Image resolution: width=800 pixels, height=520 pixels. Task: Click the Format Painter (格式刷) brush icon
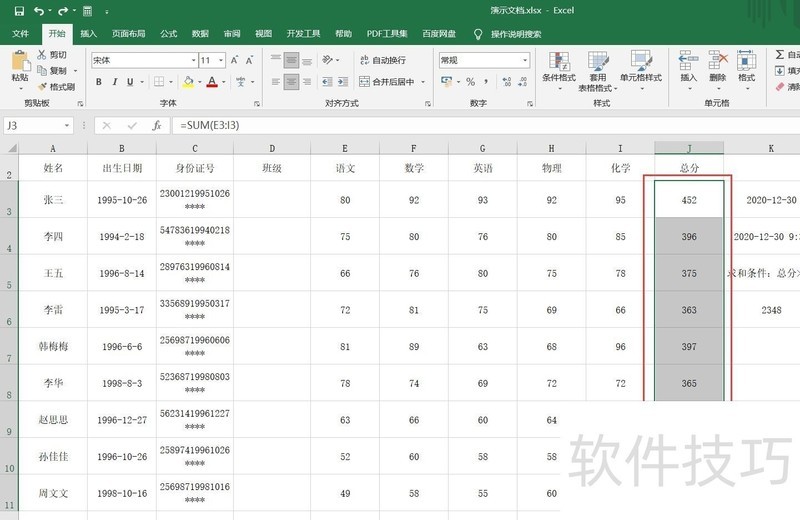(41, 87)
